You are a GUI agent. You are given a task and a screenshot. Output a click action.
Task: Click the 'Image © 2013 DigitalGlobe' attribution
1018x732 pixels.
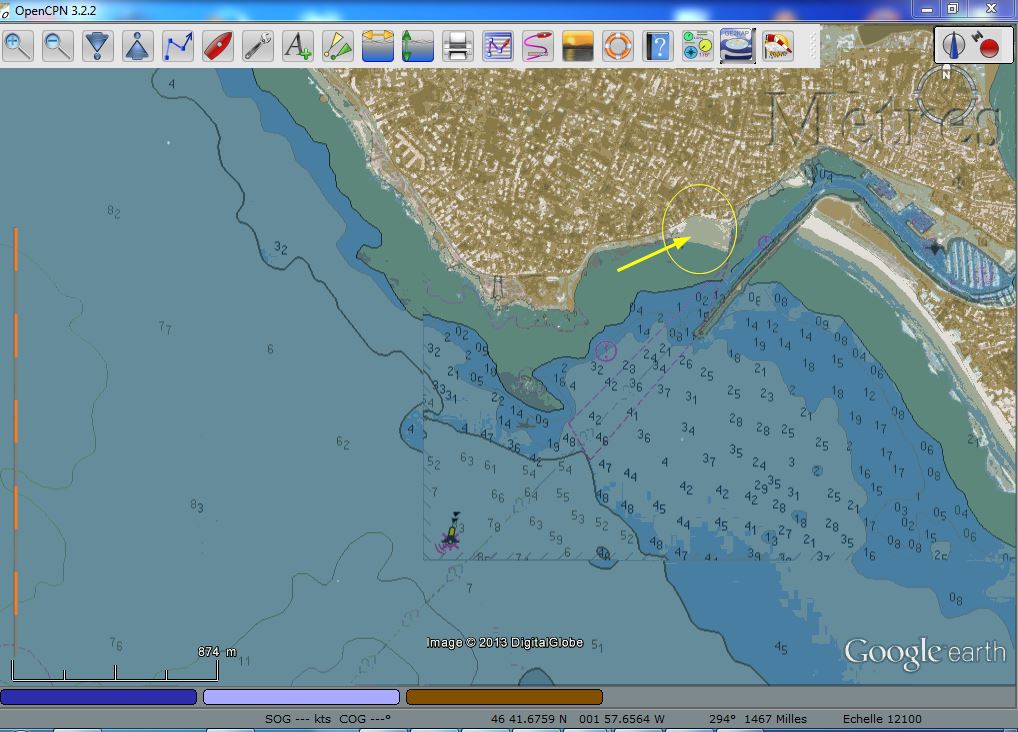point(505,642)
